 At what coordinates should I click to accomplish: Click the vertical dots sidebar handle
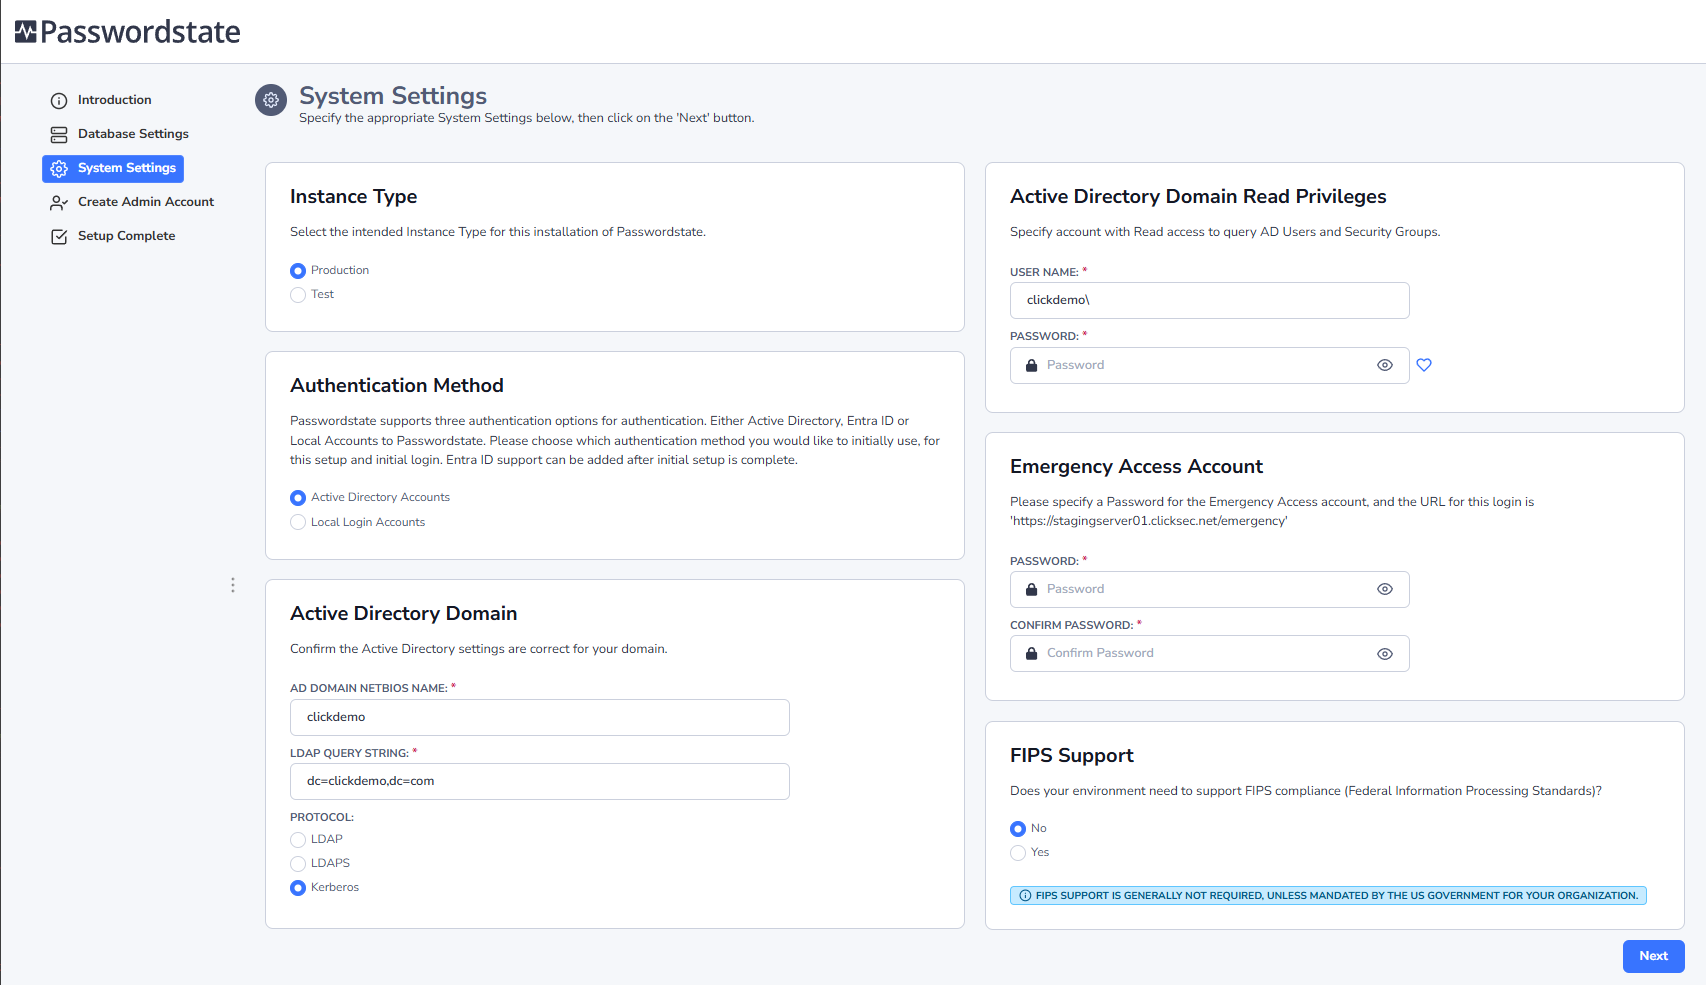tap(233, 585)
